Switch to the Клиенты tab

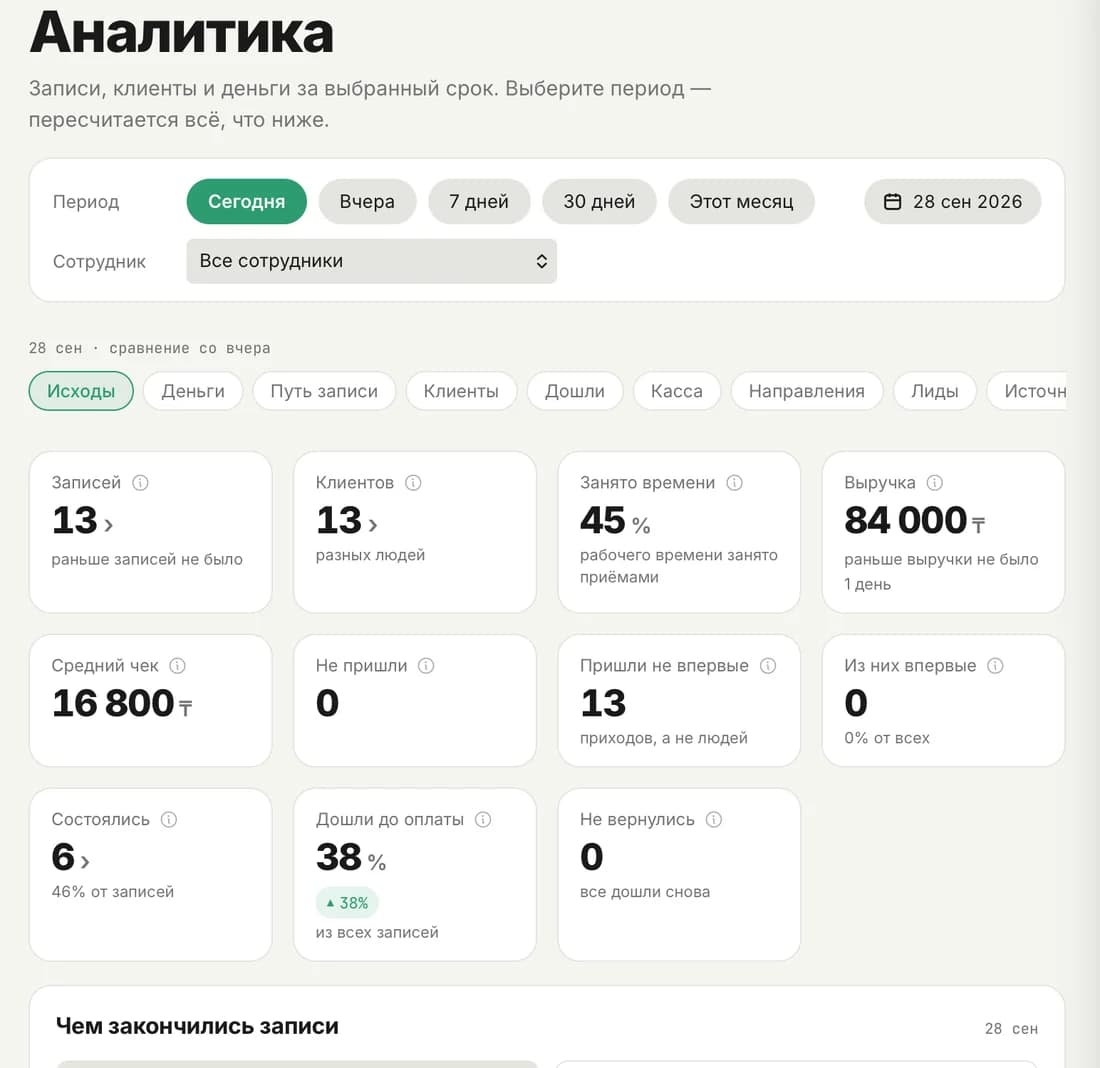pos(461,392)
